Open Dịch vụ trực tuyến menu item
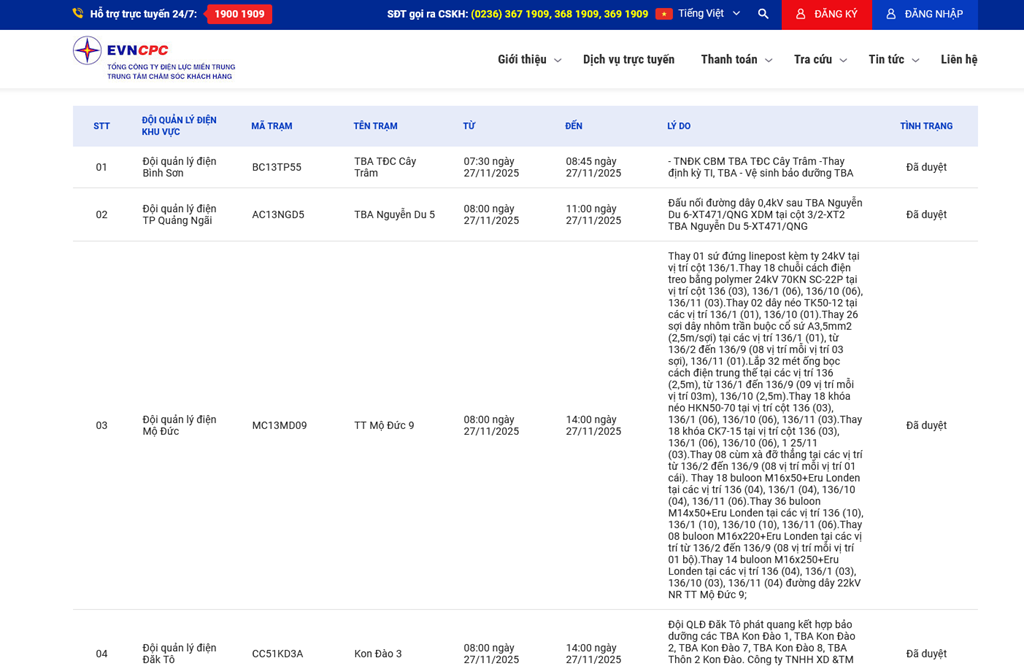Image resolution: width=1024 pixels, height=666 pixels. point(628,60)
